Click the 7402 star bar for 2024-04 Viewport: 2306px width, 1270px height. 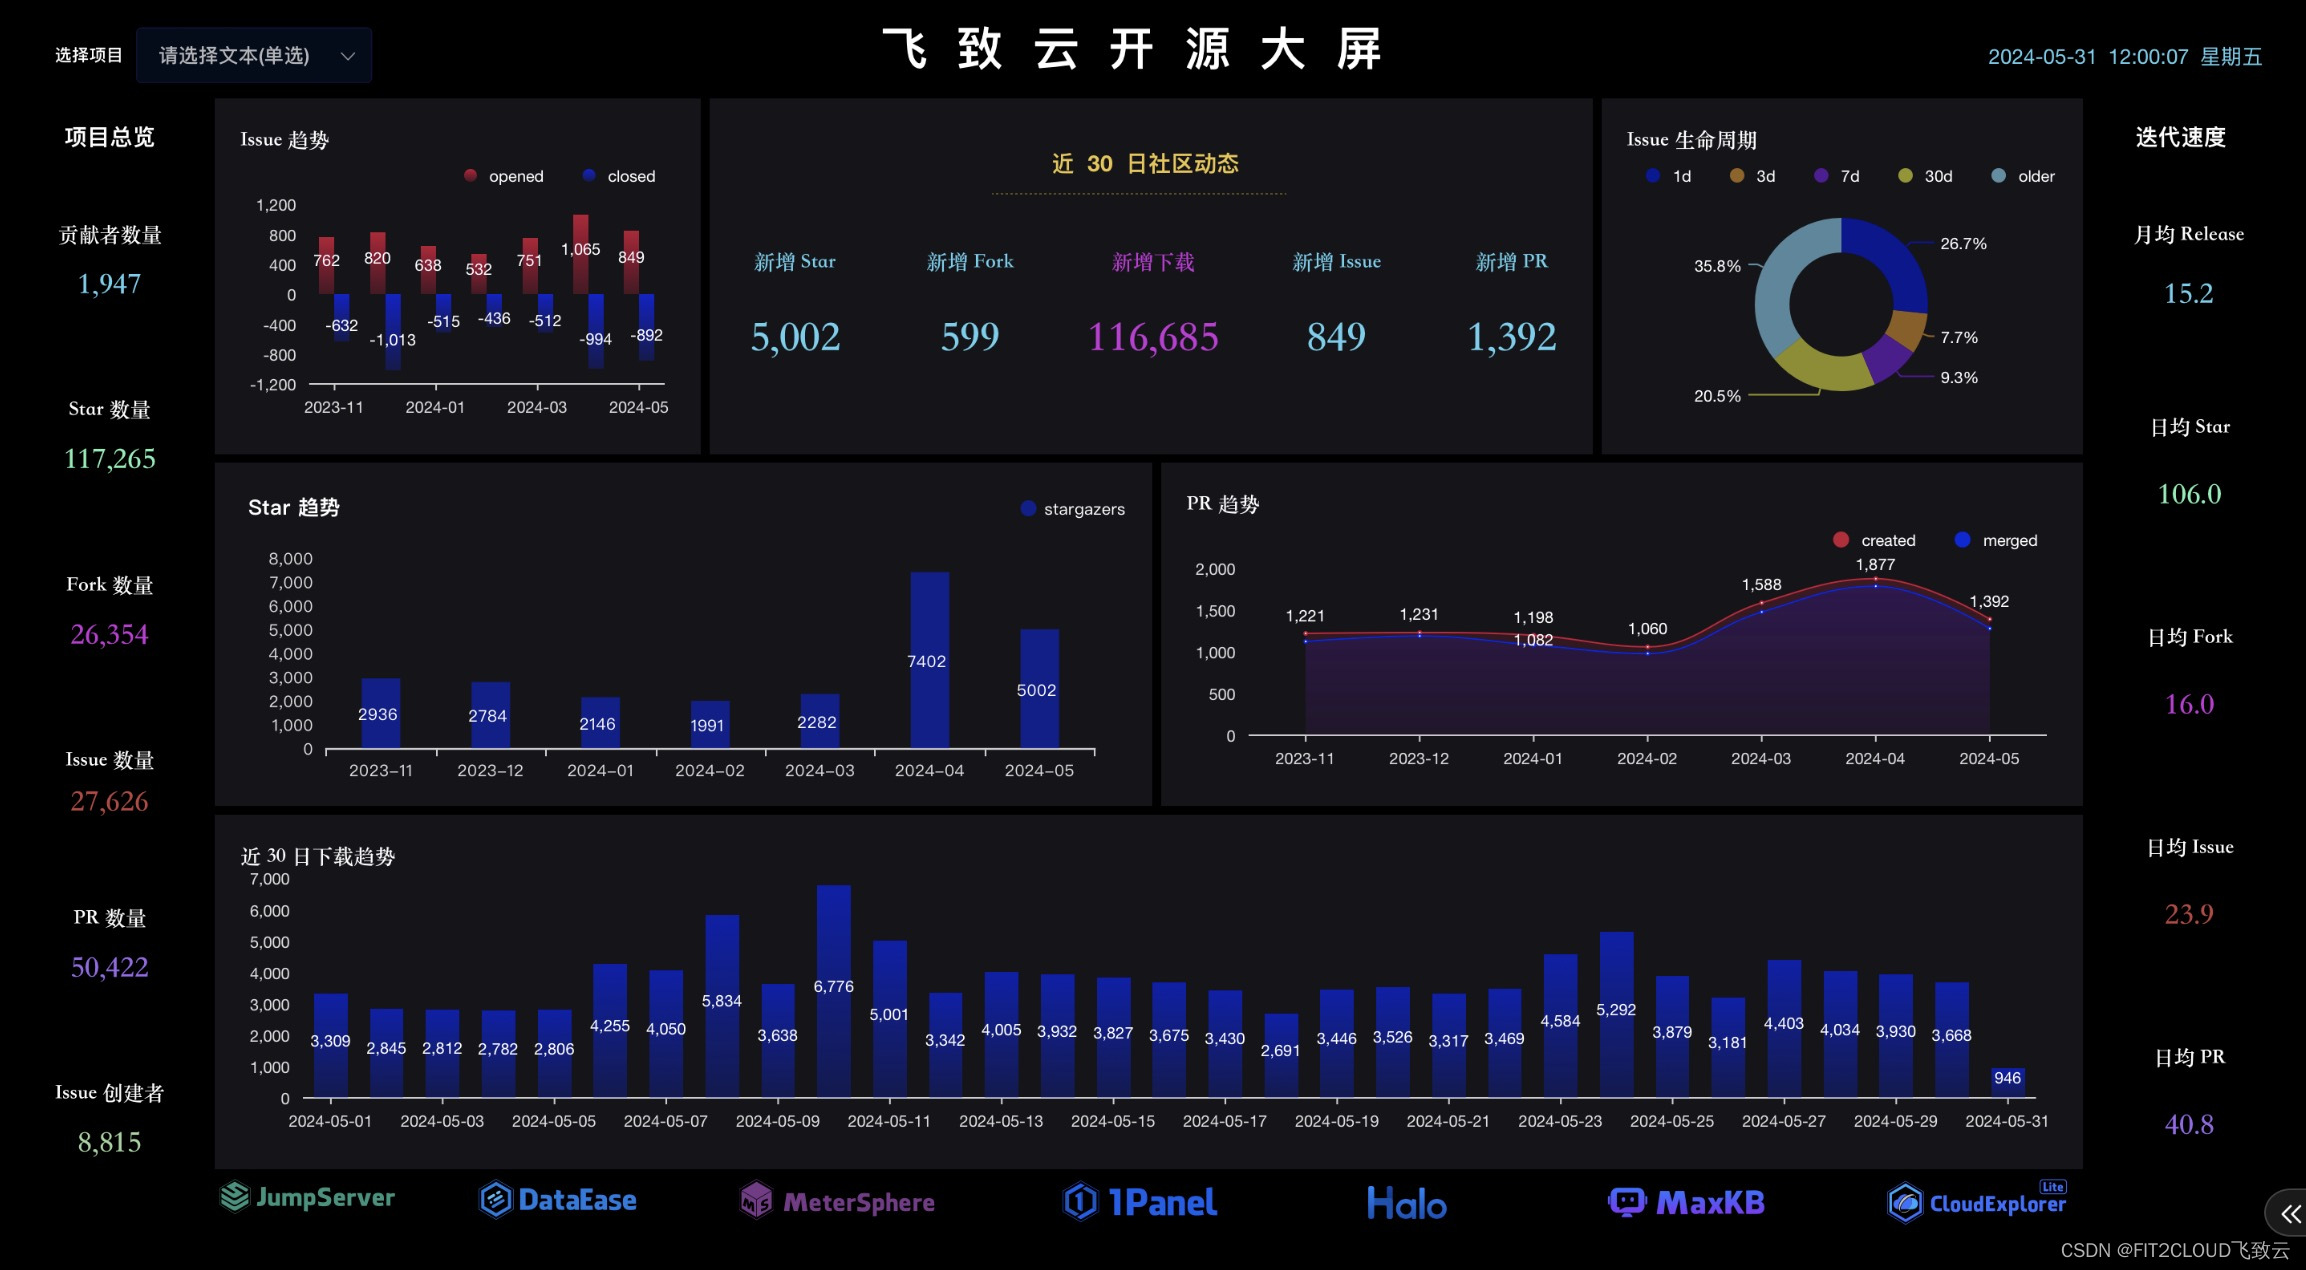[x=929, y=660]
